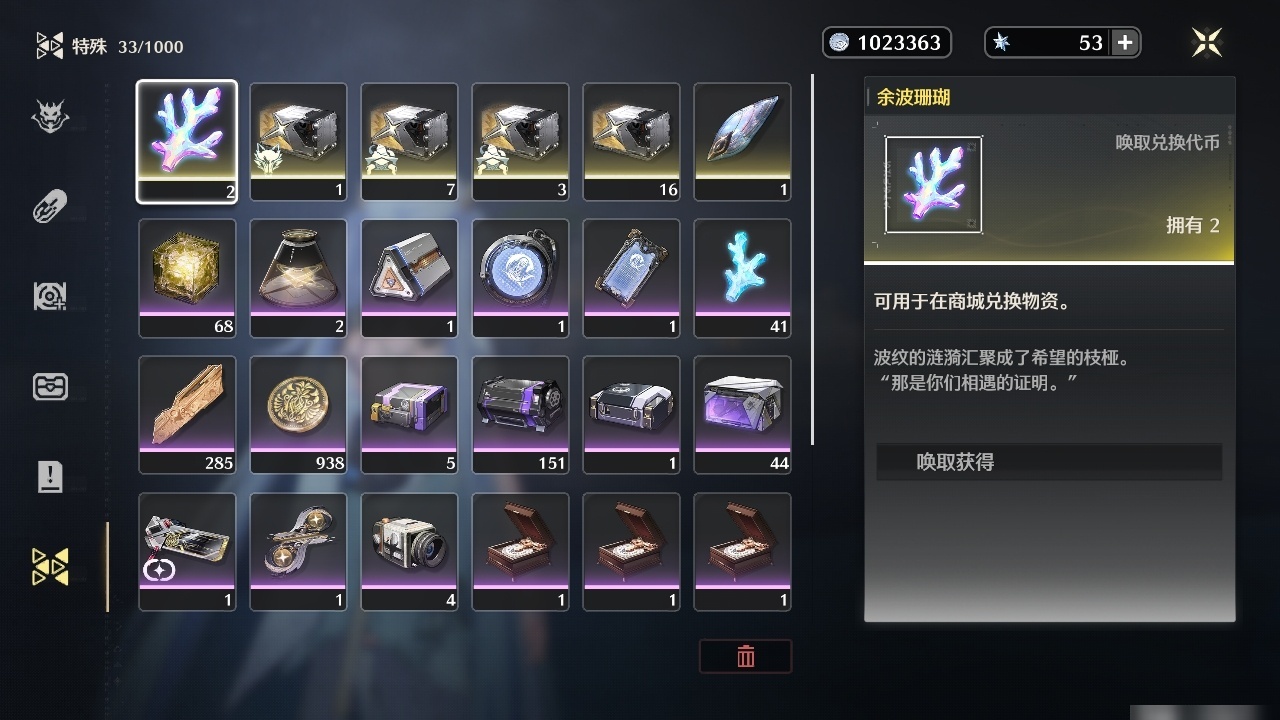The height and width of the screenshot is (720, 1280).
Task: Select the gold coin item showing 938
Action: (x=298, y=415)
